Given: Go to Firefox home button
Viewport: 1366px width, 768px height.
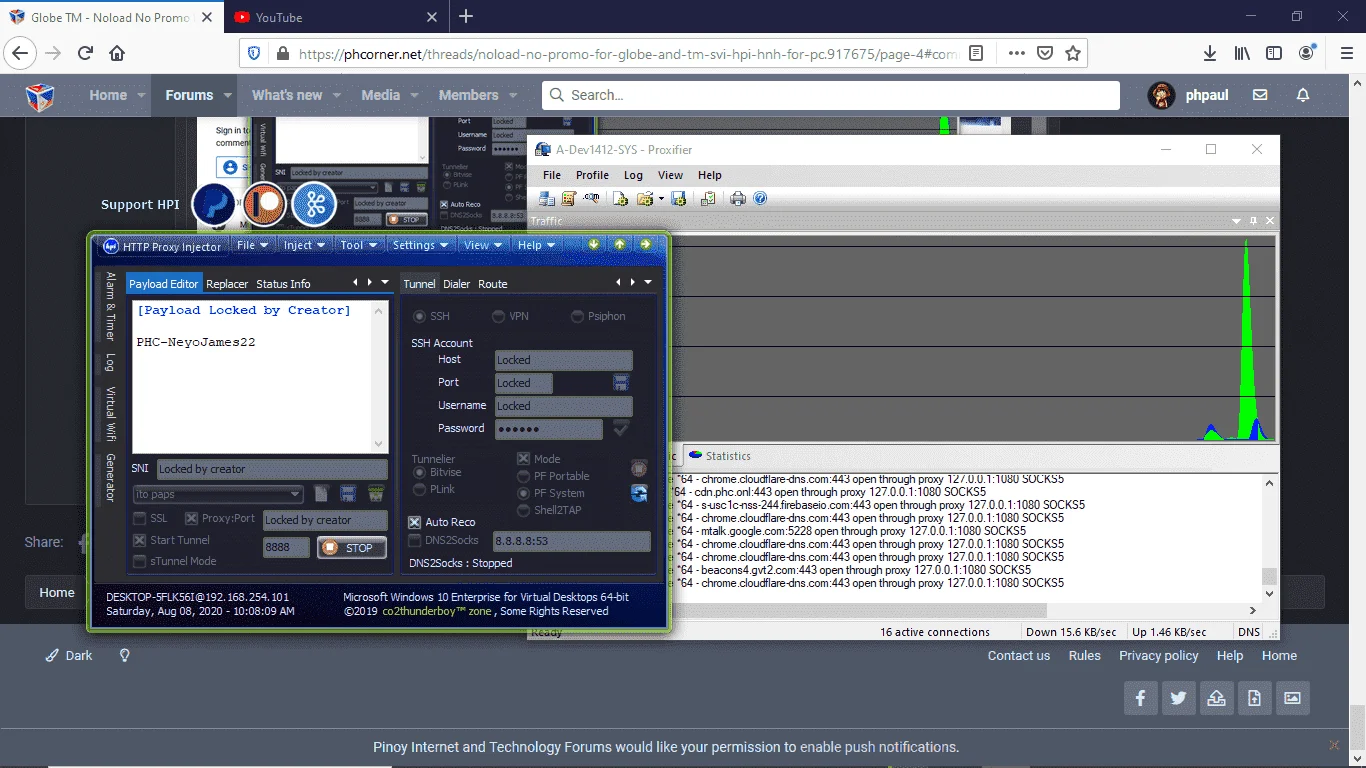Looking at the screenshot, I should (x=117, y=53).
